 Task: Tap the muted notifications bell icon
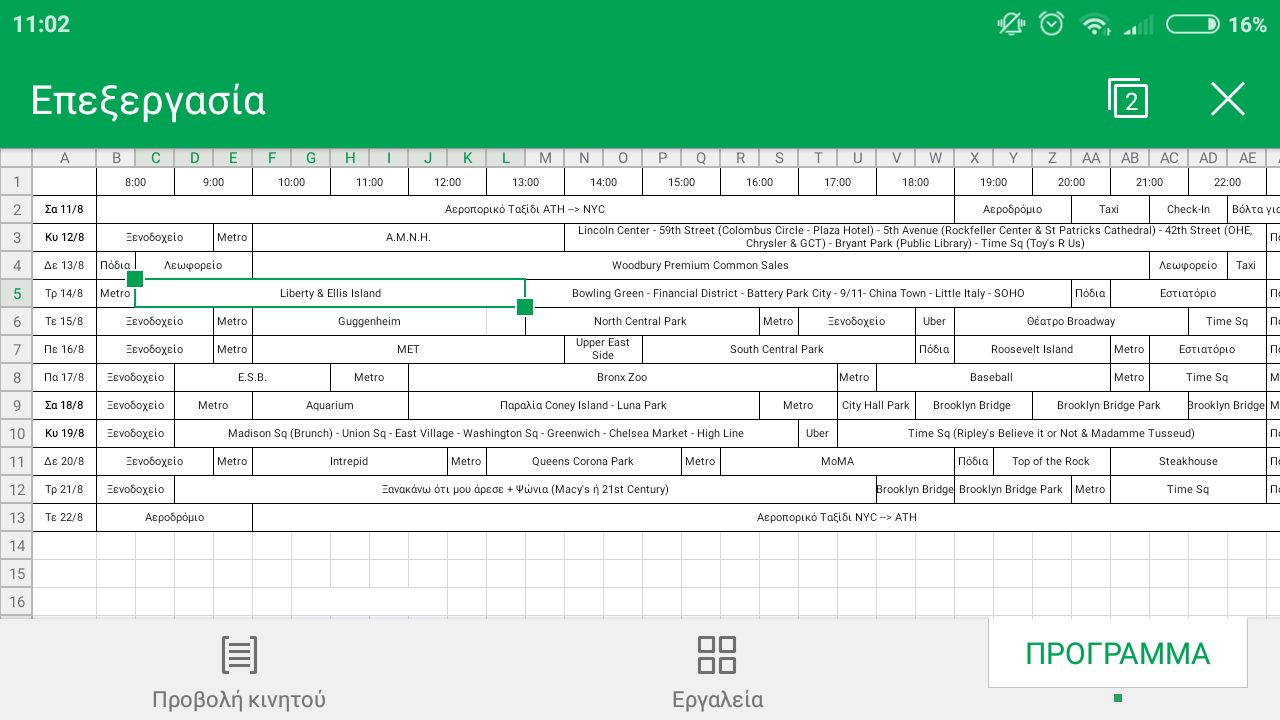point(1011,25)
